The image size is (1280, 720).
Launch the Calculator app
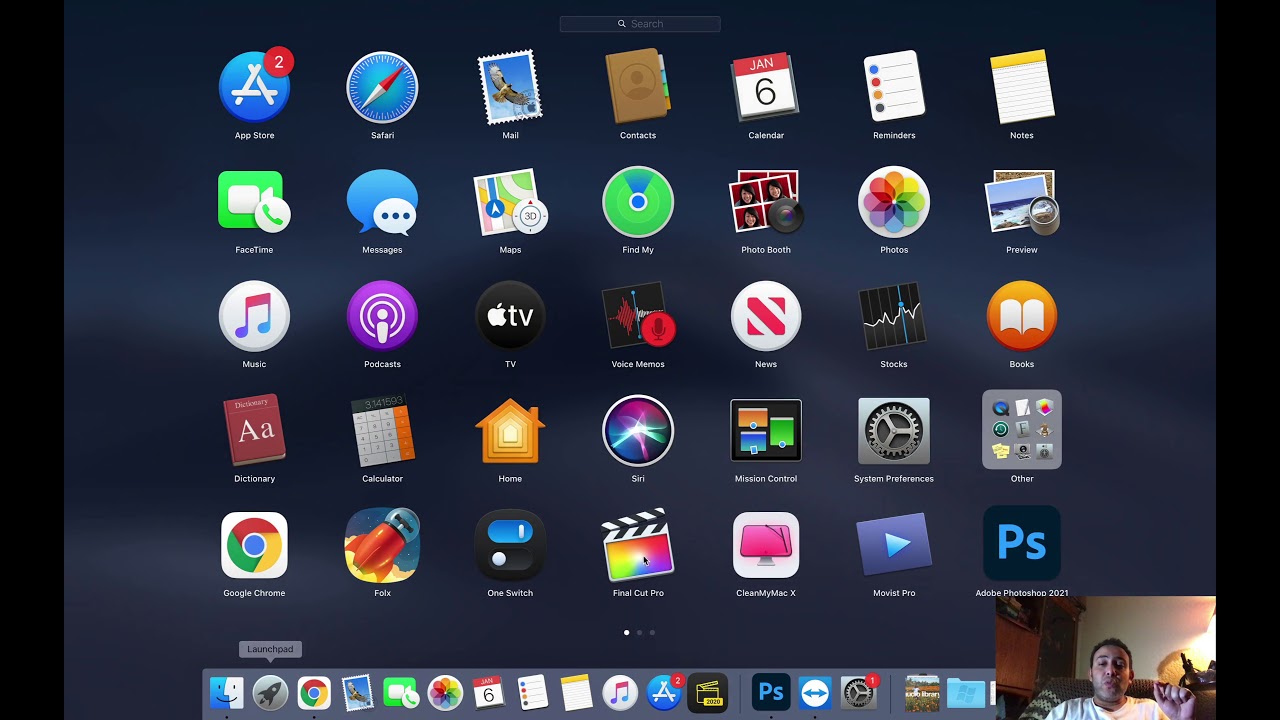pyautogui.click(x=382, y=431)
